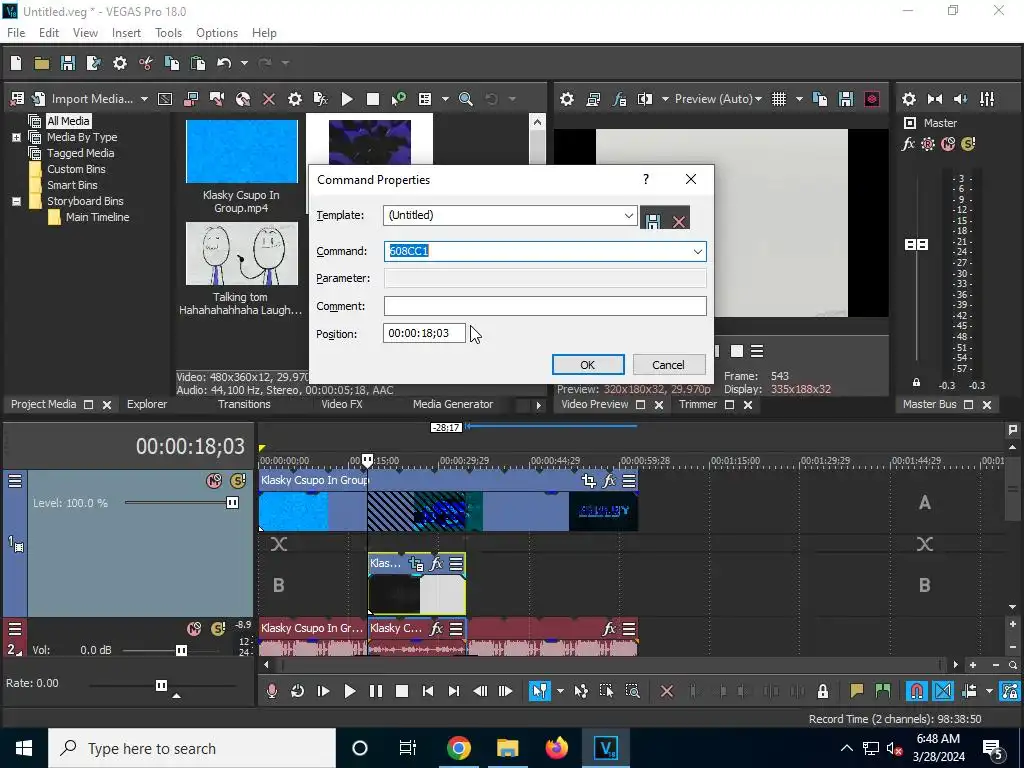
Task: Open the Insert menu
Action: (x=126, y=33)
